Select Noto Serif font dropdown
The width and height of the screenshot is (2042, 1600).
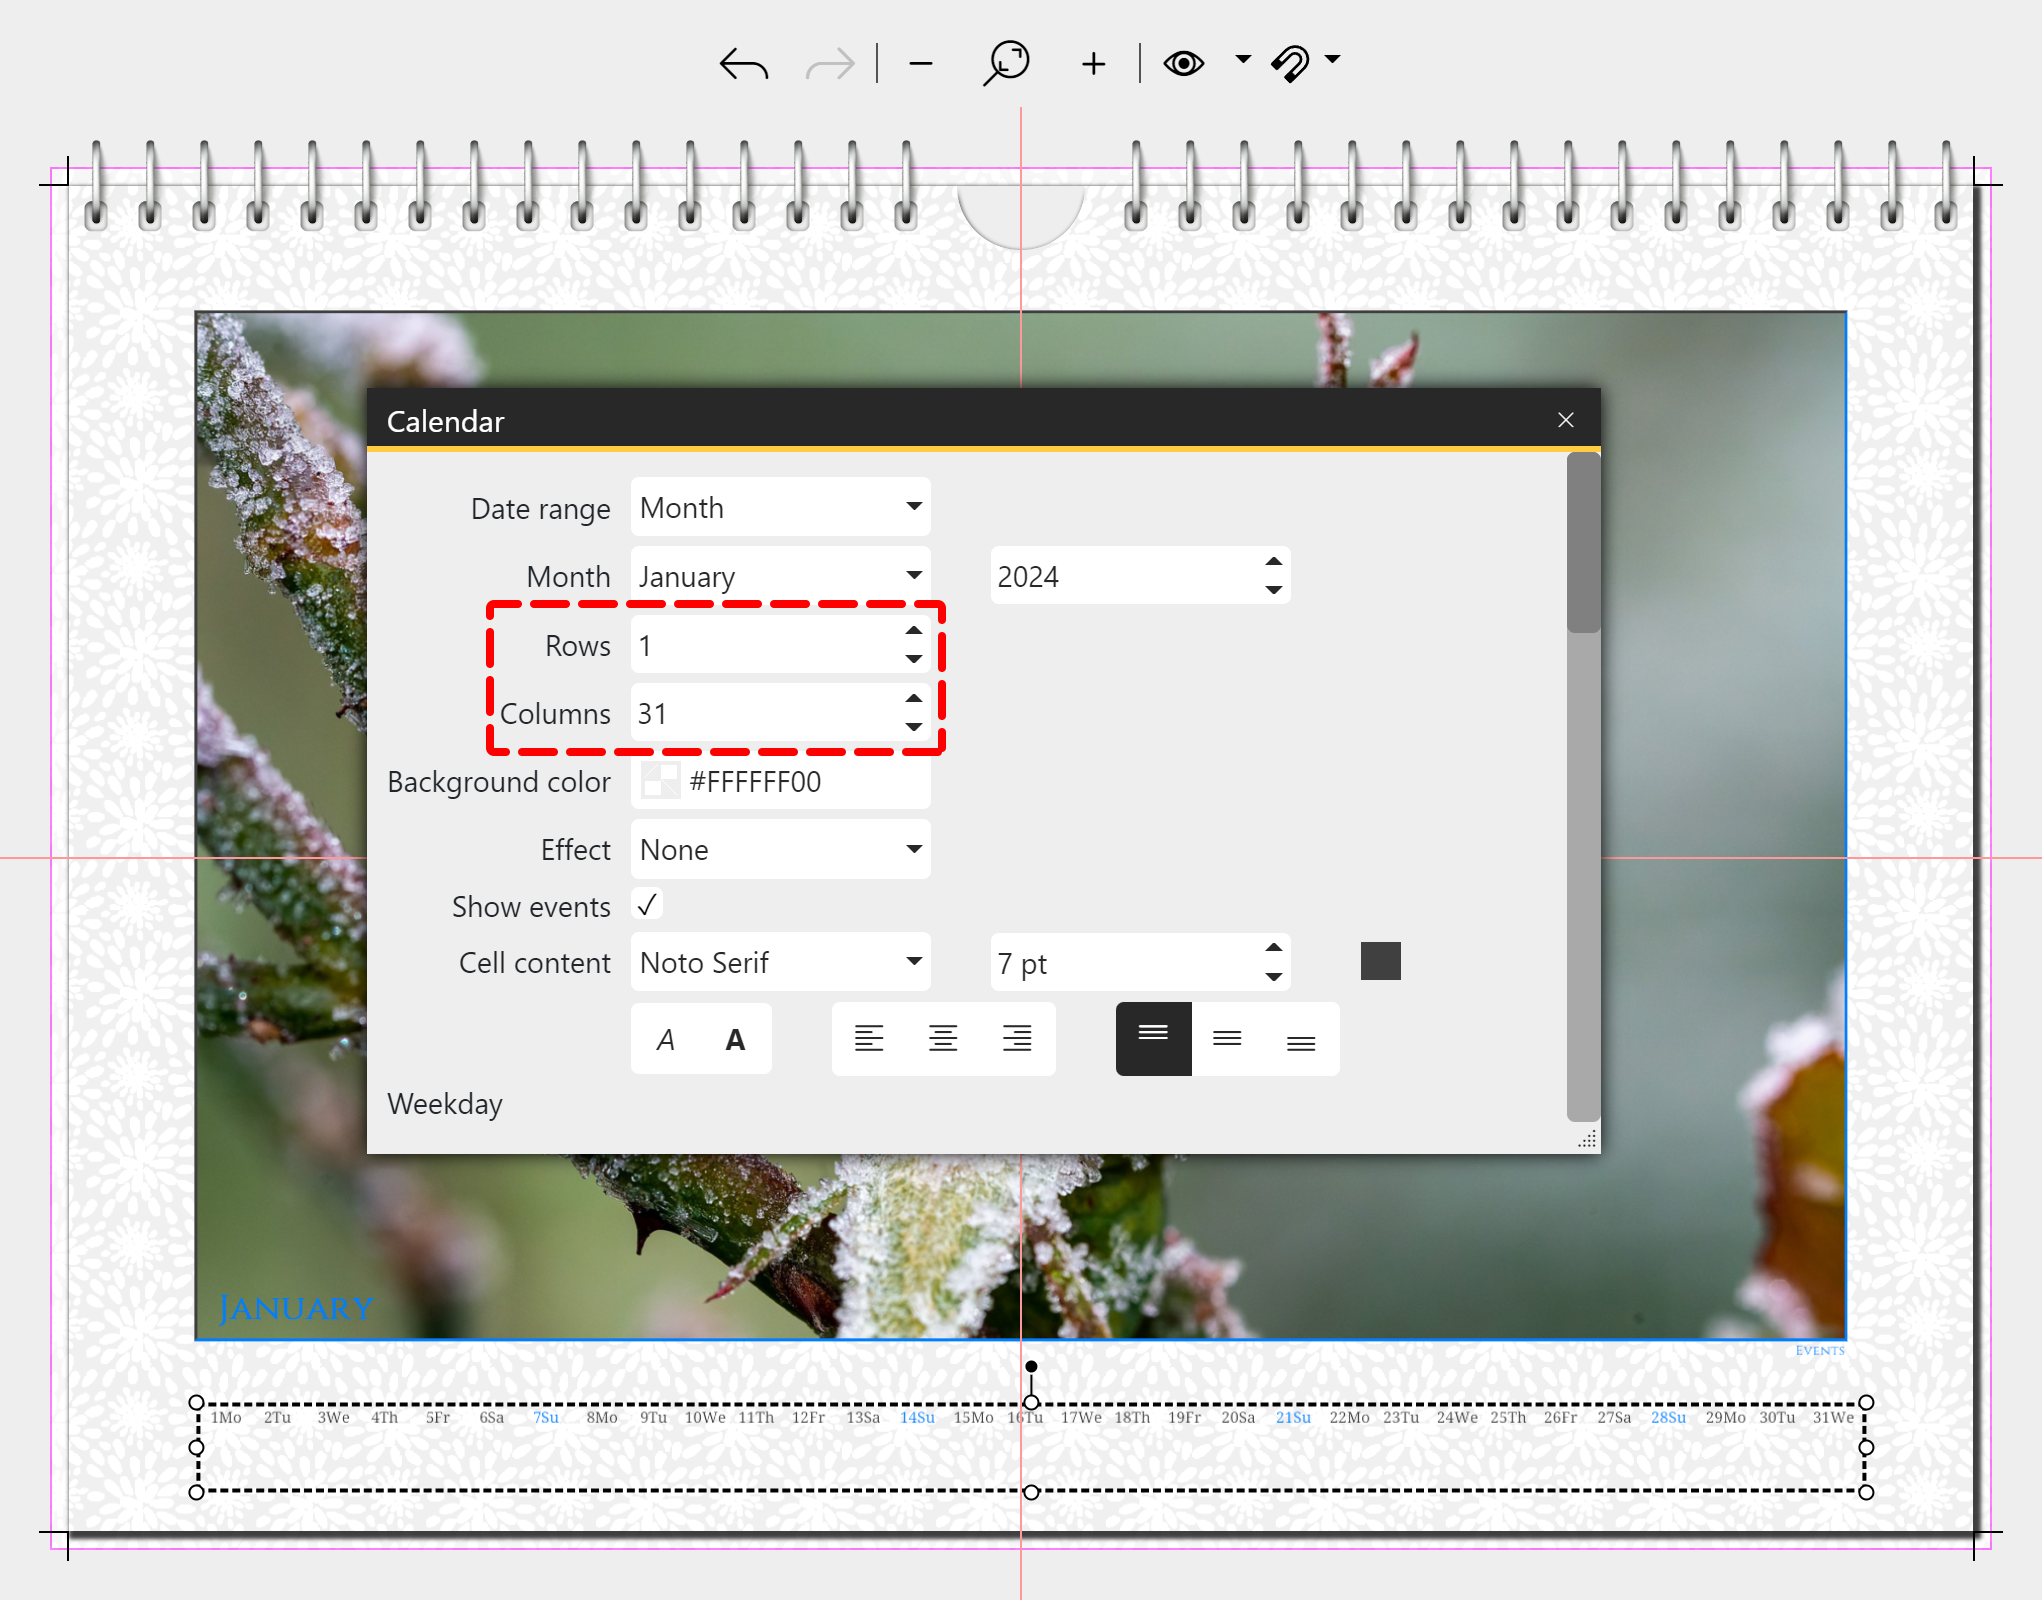[781, 963]
